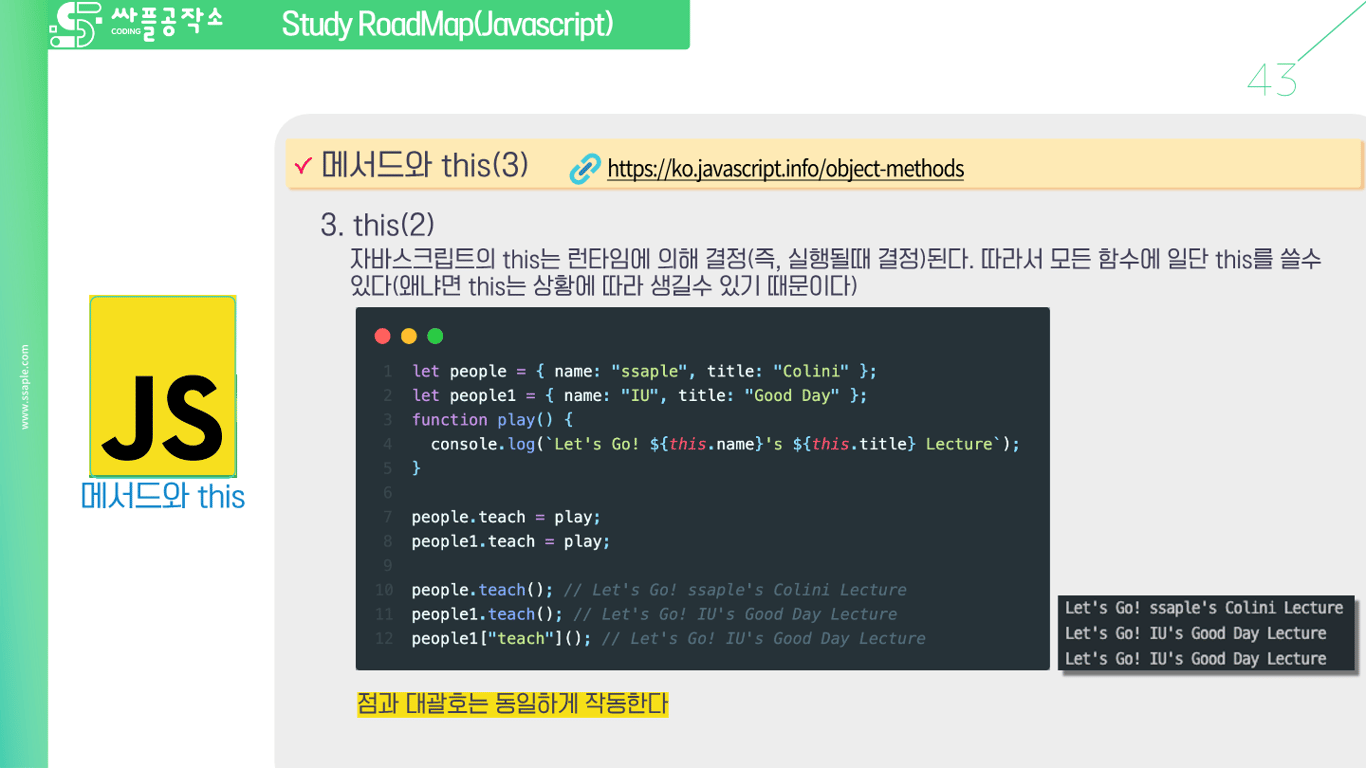Screen dimensions: 1366x768
Task: Click the yellow traffic light dot
Action: pos(407,336)
